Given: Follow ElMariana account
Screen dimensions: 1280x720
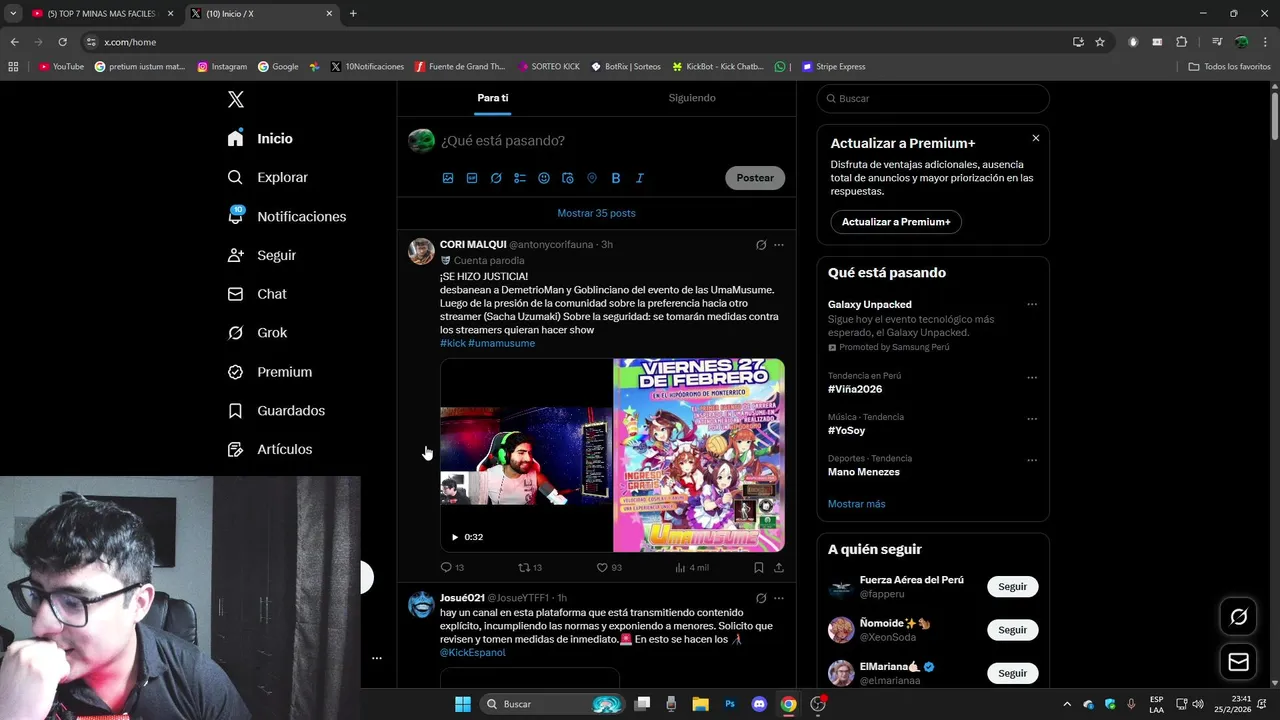Looking at the screenshot, I should pyautogui.click(x=1012, y=673).
